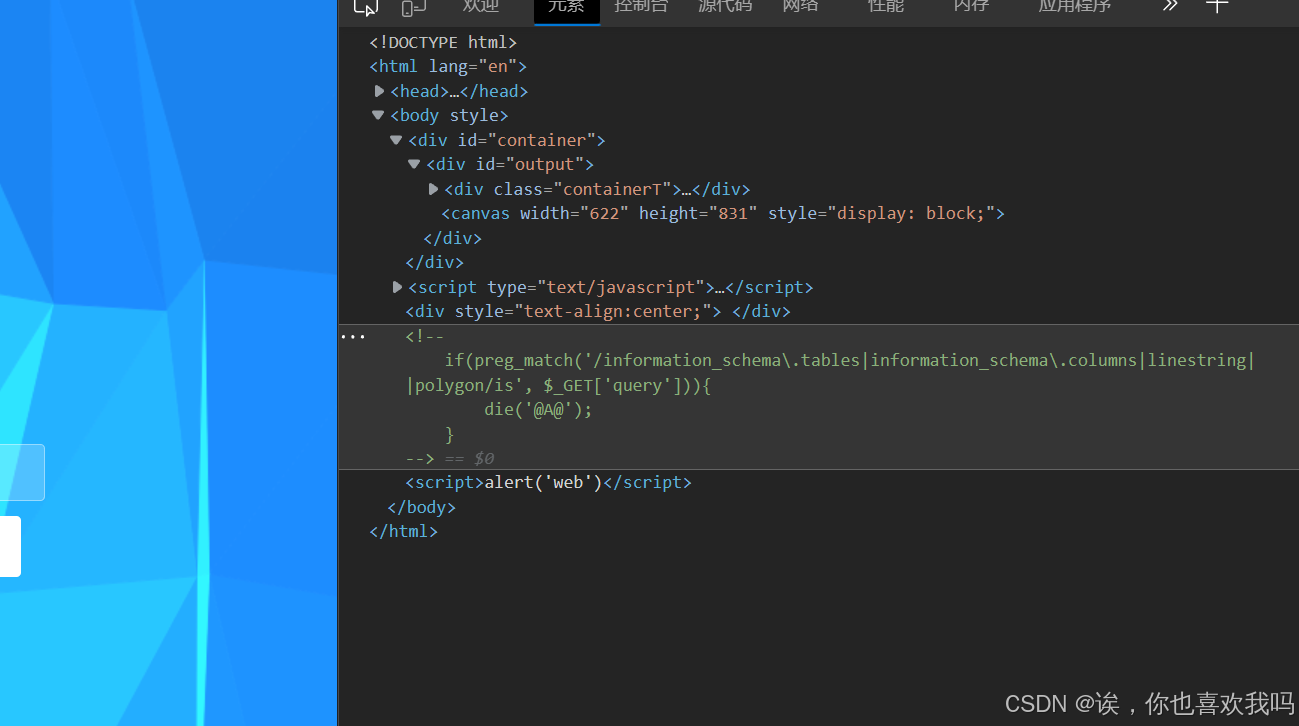Open the 应用程序 tab
The image size is (1299, 726).
(x=1075, y=6)
